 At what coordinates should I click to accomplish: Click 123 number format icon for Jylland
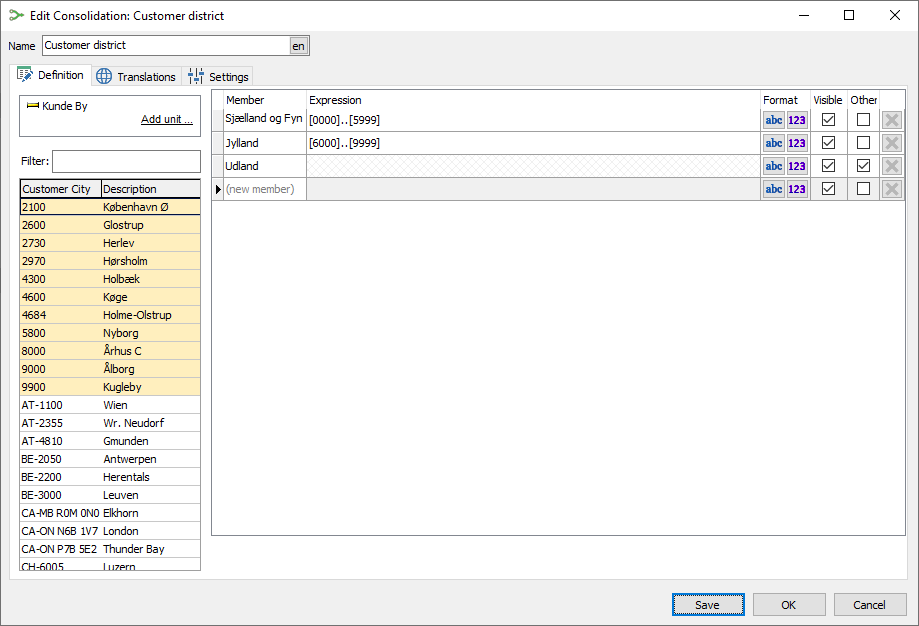pos(797,143)
